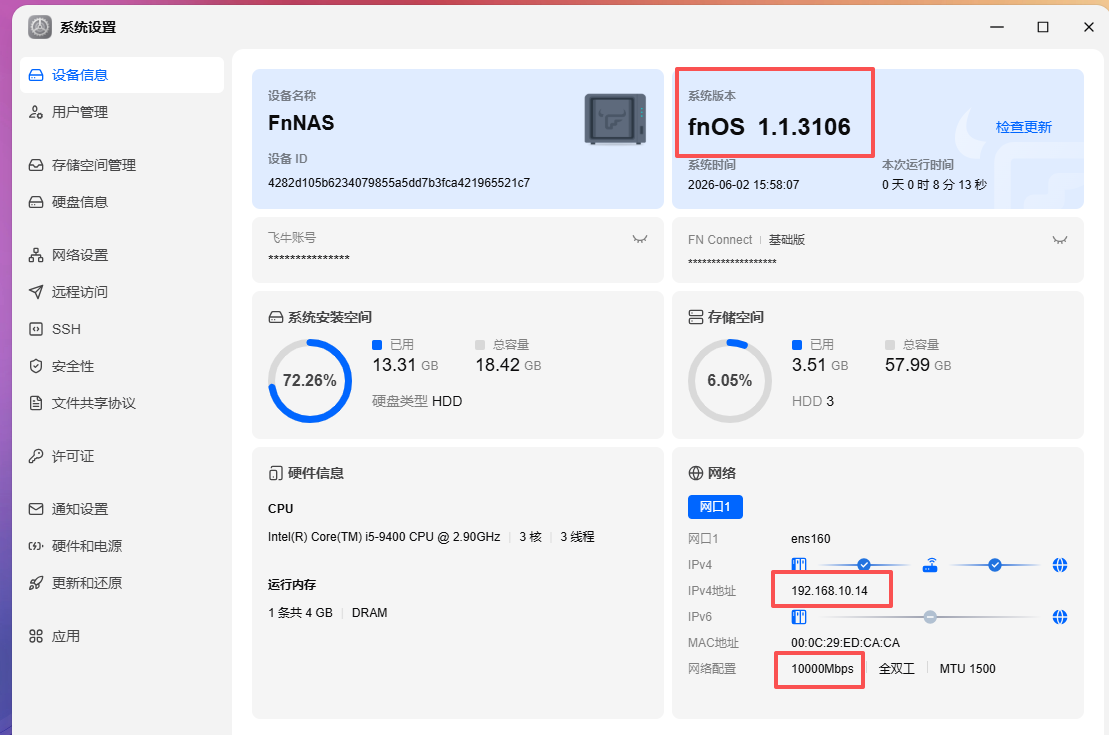The height and width of the screenshot is (735, 1109).
Task: Open 用户管理 in the sidebar
Action: tap(122, 112)
